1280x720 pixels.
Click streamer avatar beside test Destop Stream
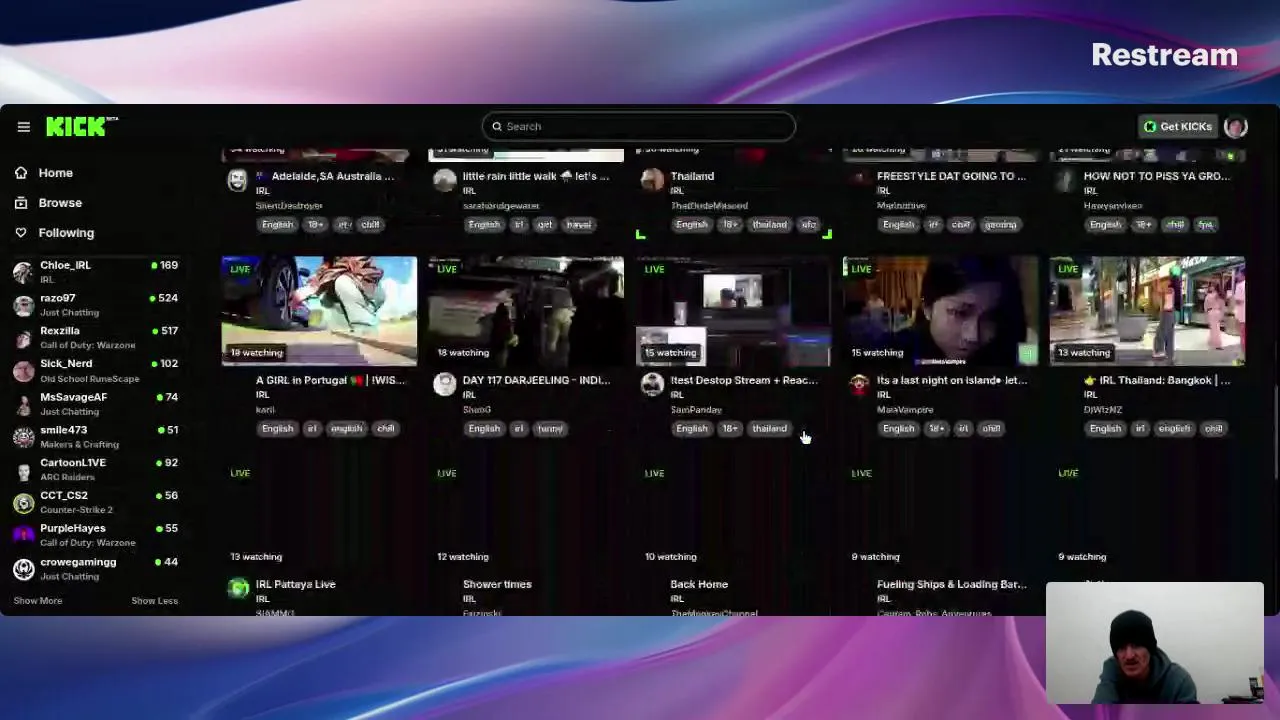[x=651, y=384]
